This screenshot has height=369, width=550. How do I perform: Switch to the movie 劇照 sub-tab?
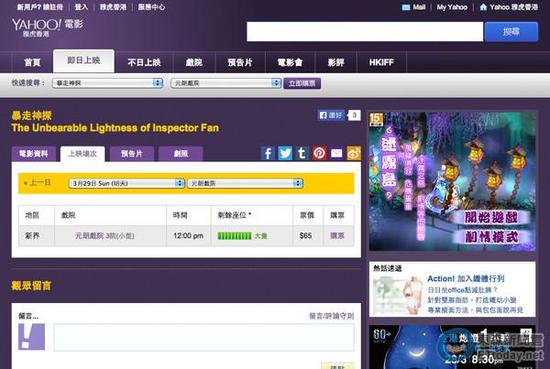[x=181, y=154]
